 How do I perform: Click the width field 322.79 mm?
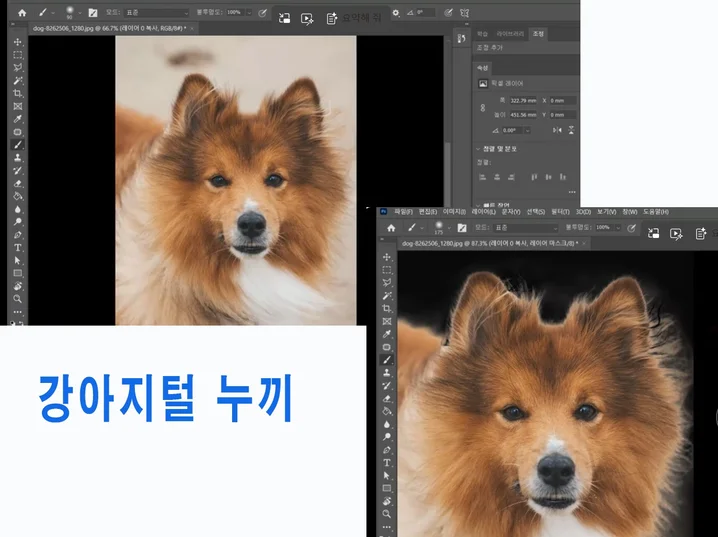point(523,101)
